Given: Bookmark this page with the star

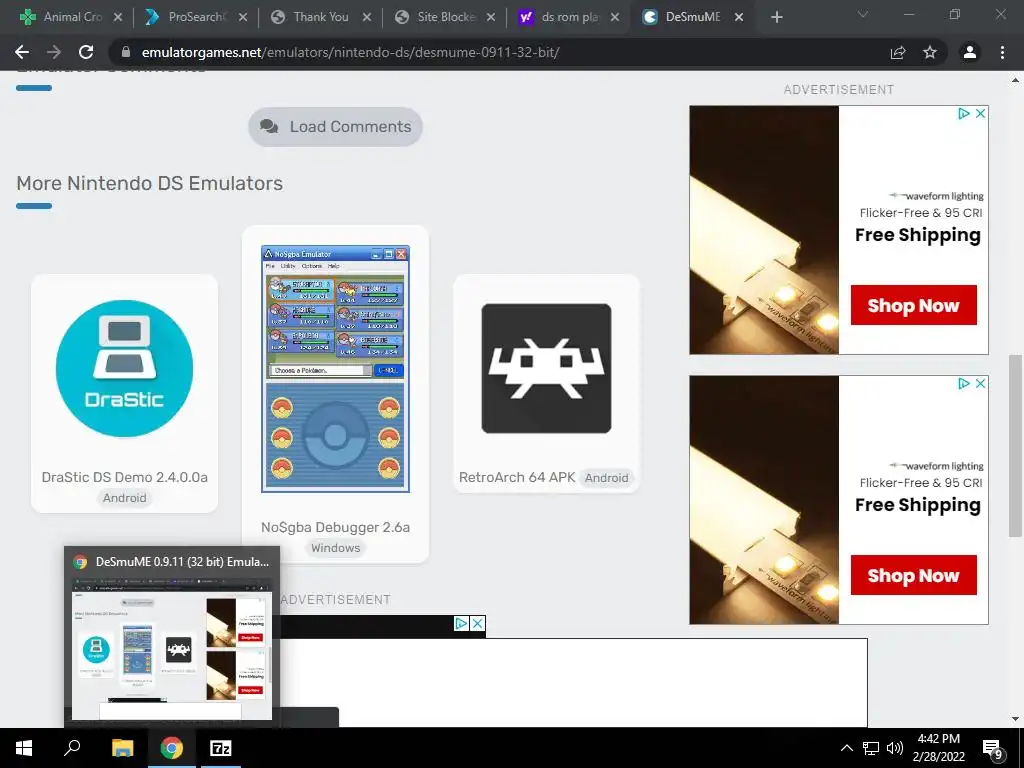Looking at the screenshot, I should [930, 52].
